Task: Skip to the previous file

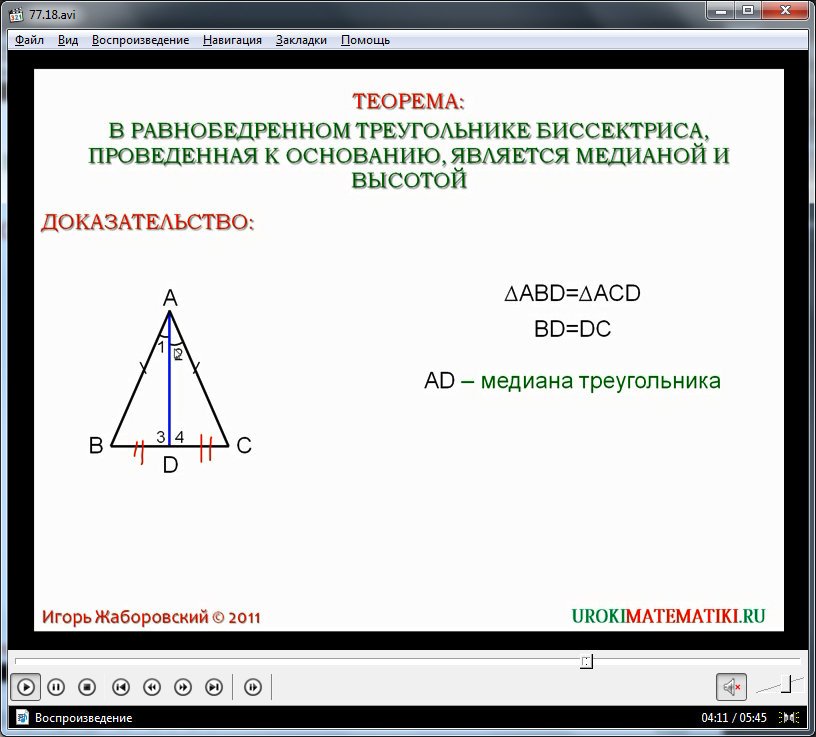Action: coord(121,687)
